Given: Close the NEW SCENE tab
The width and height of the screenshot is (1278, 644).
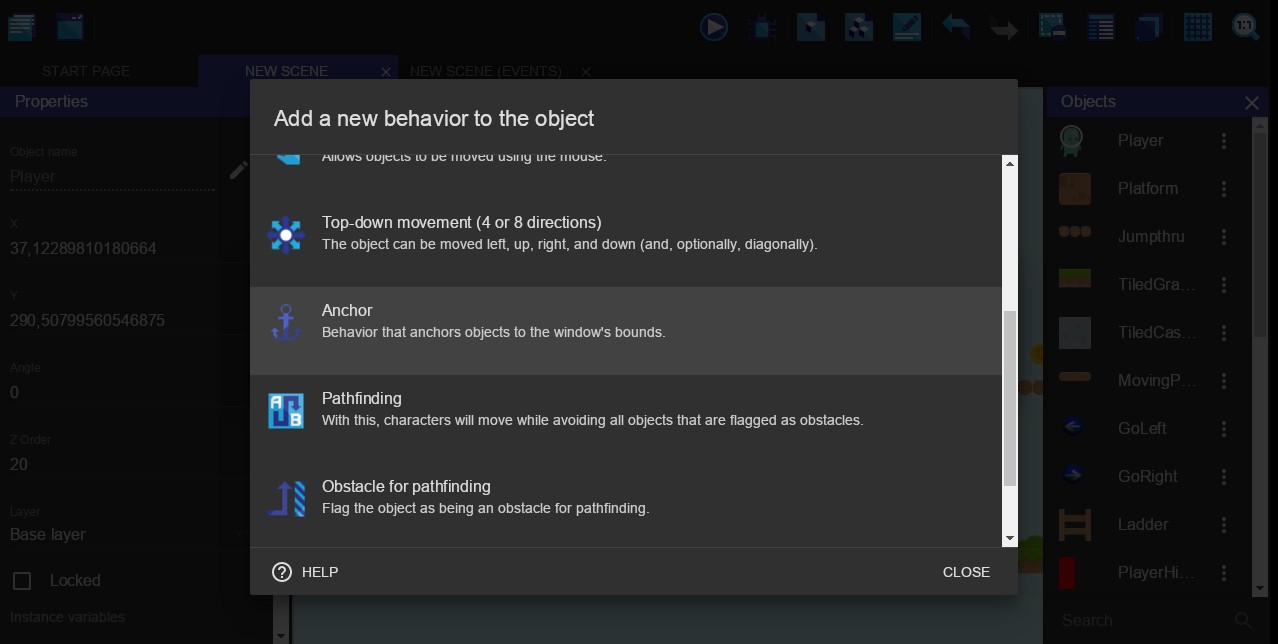Looking at the screenshot, I should 386,72.
